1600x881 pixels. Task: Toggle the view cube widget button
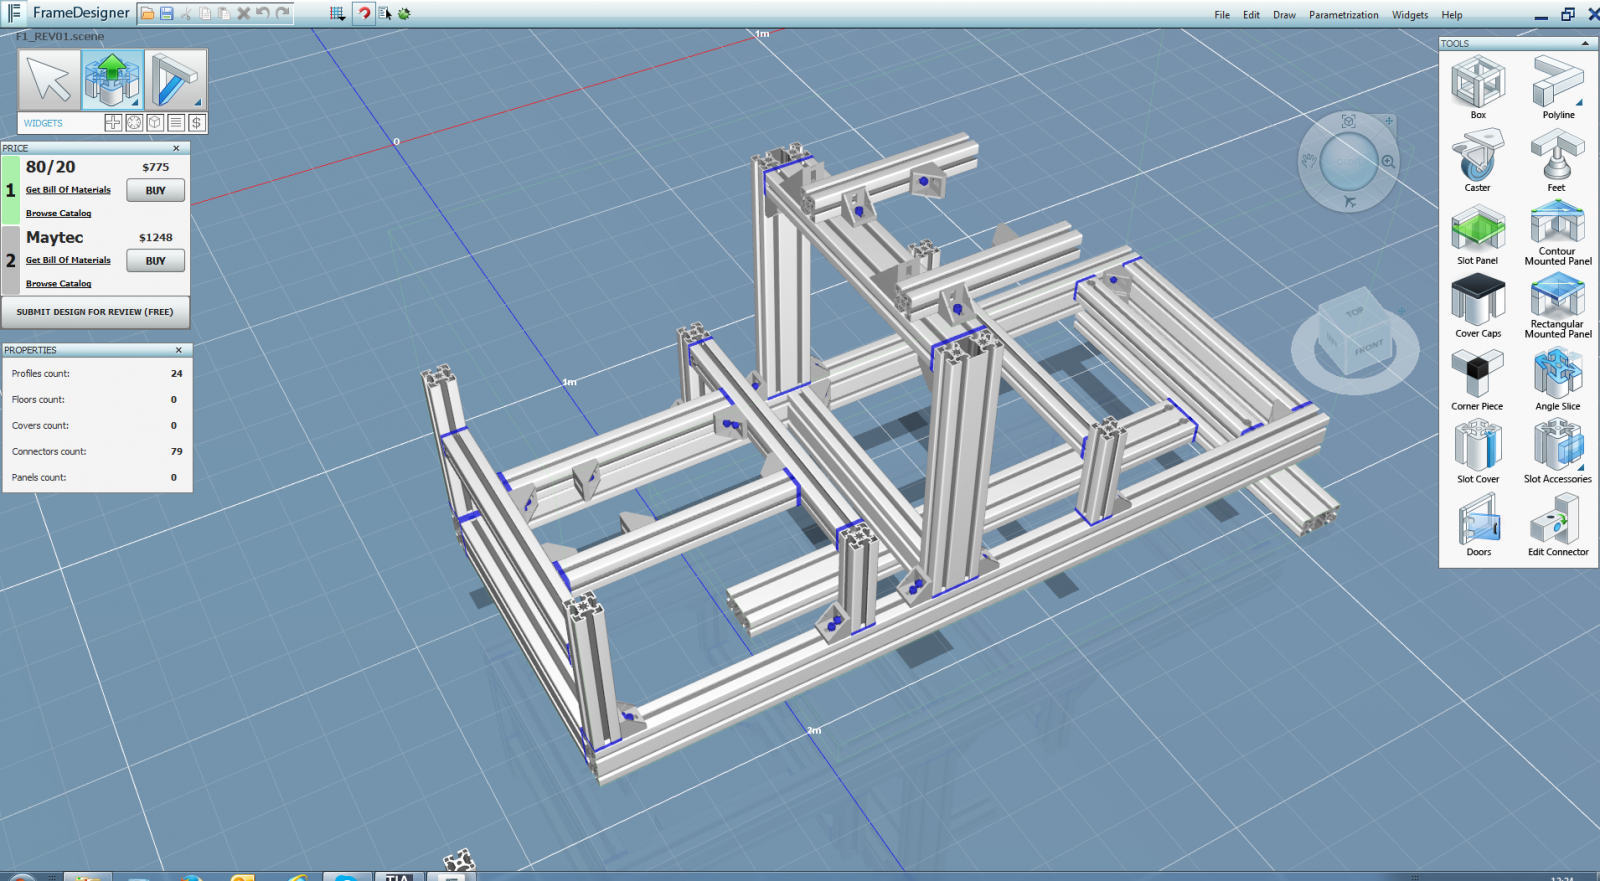click(x=155, y=123)
